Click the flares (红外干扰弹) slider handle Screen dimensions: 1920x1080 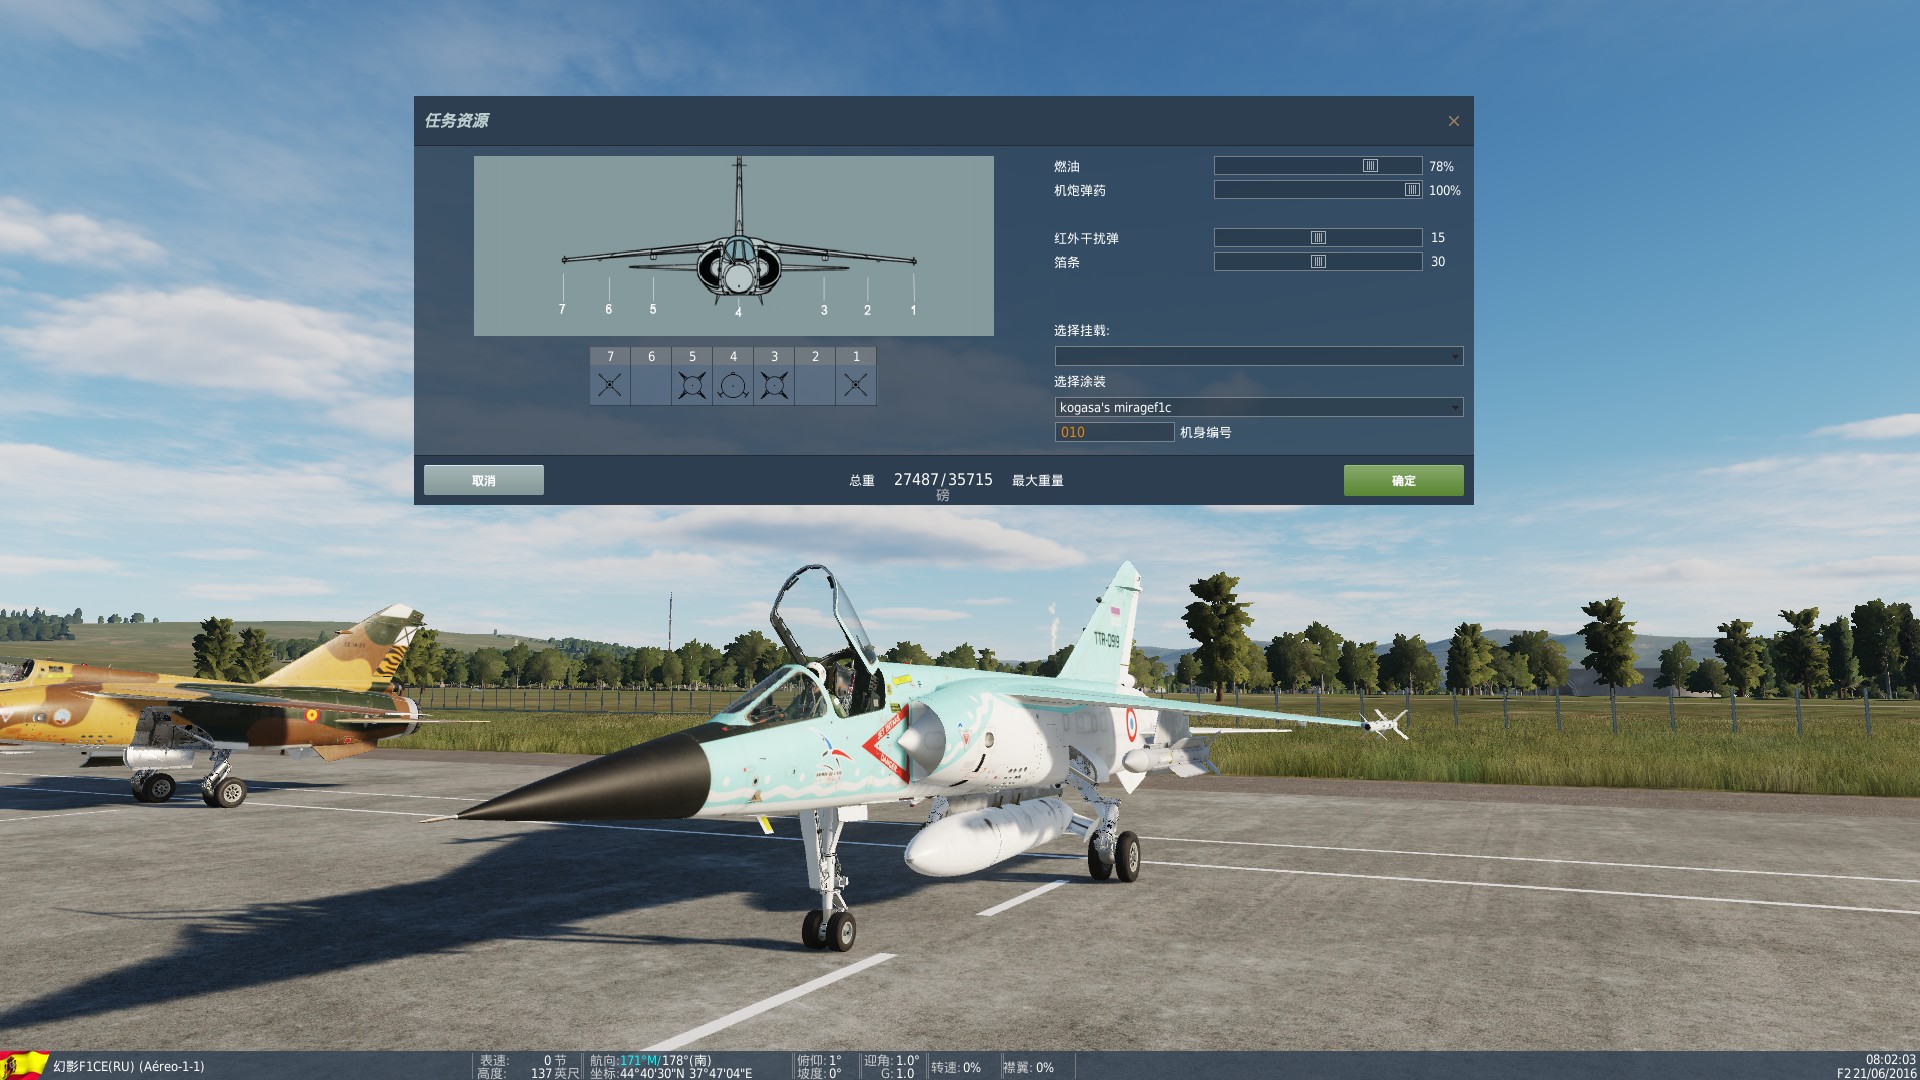(x=1318, y=238)
